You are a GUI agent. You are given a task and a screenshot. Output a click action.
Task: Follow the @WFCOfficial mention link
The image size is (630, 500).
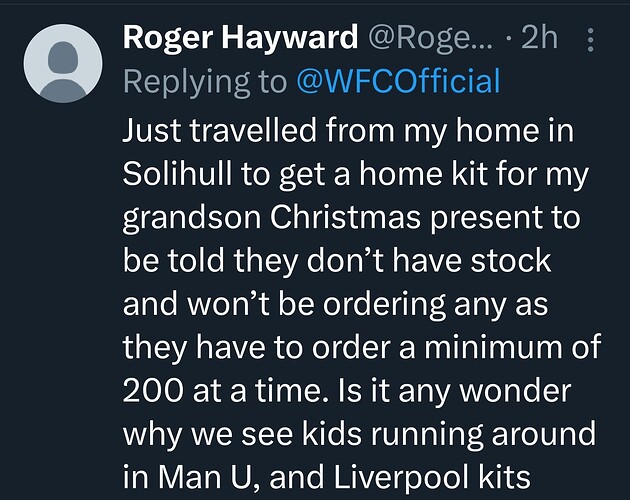pyautogui.click(x=399, y=81)
